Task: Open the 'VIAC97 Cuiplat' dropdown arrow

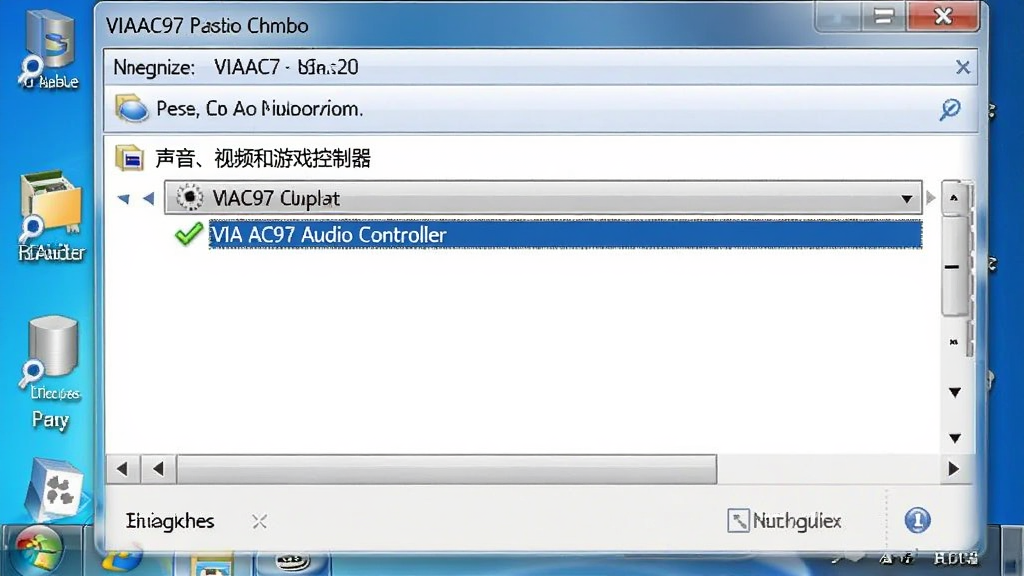Action: pyautogui.click(x=906, y=199)
